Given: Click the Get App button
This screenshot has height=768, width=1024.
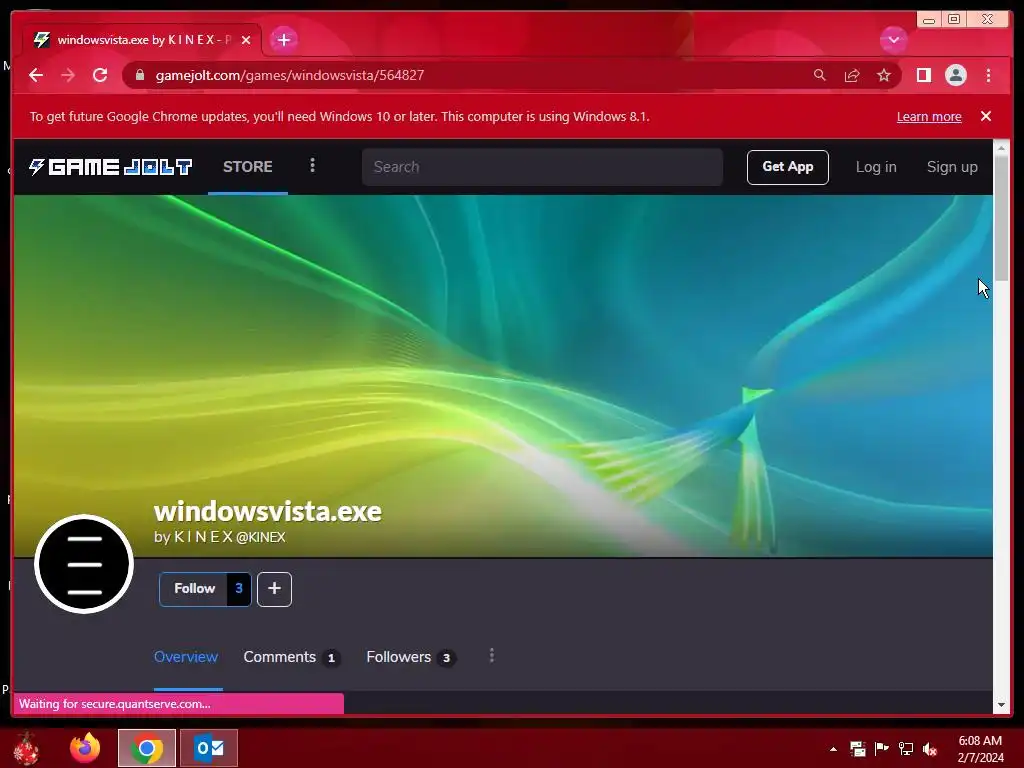Looking at the screenshot, I should (788, 167).
